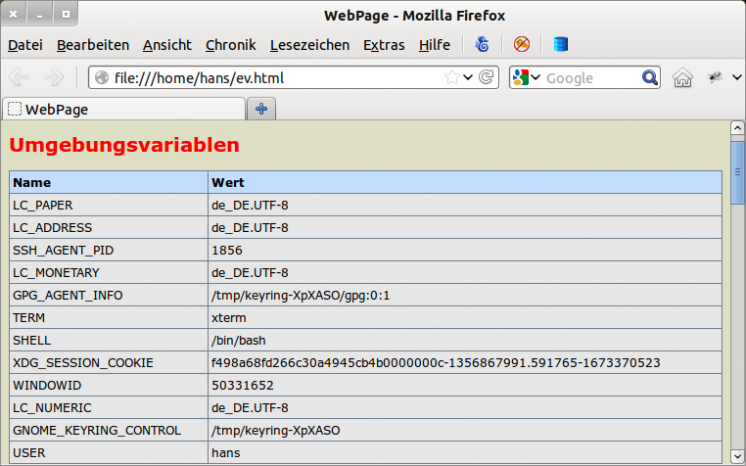Select the WebPage tab
The image size is (746, 466).
pos(120,109)
